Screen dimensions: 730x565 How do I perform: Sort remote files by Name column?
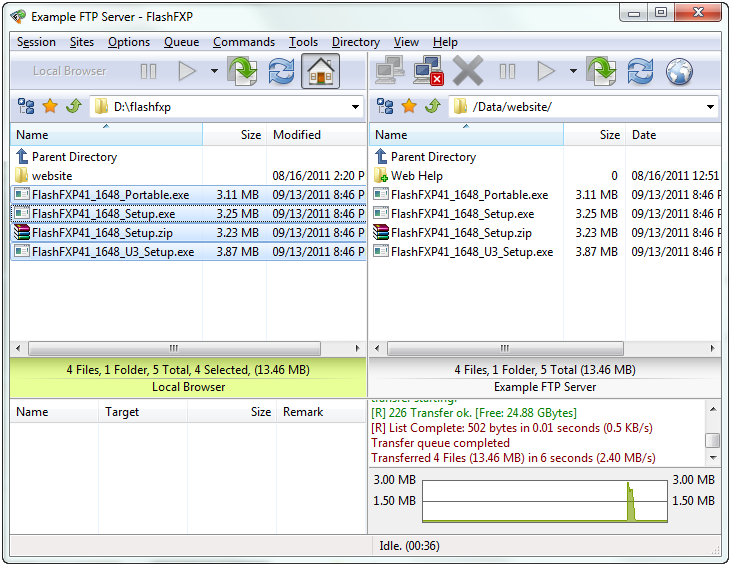[x=466, y=135]
